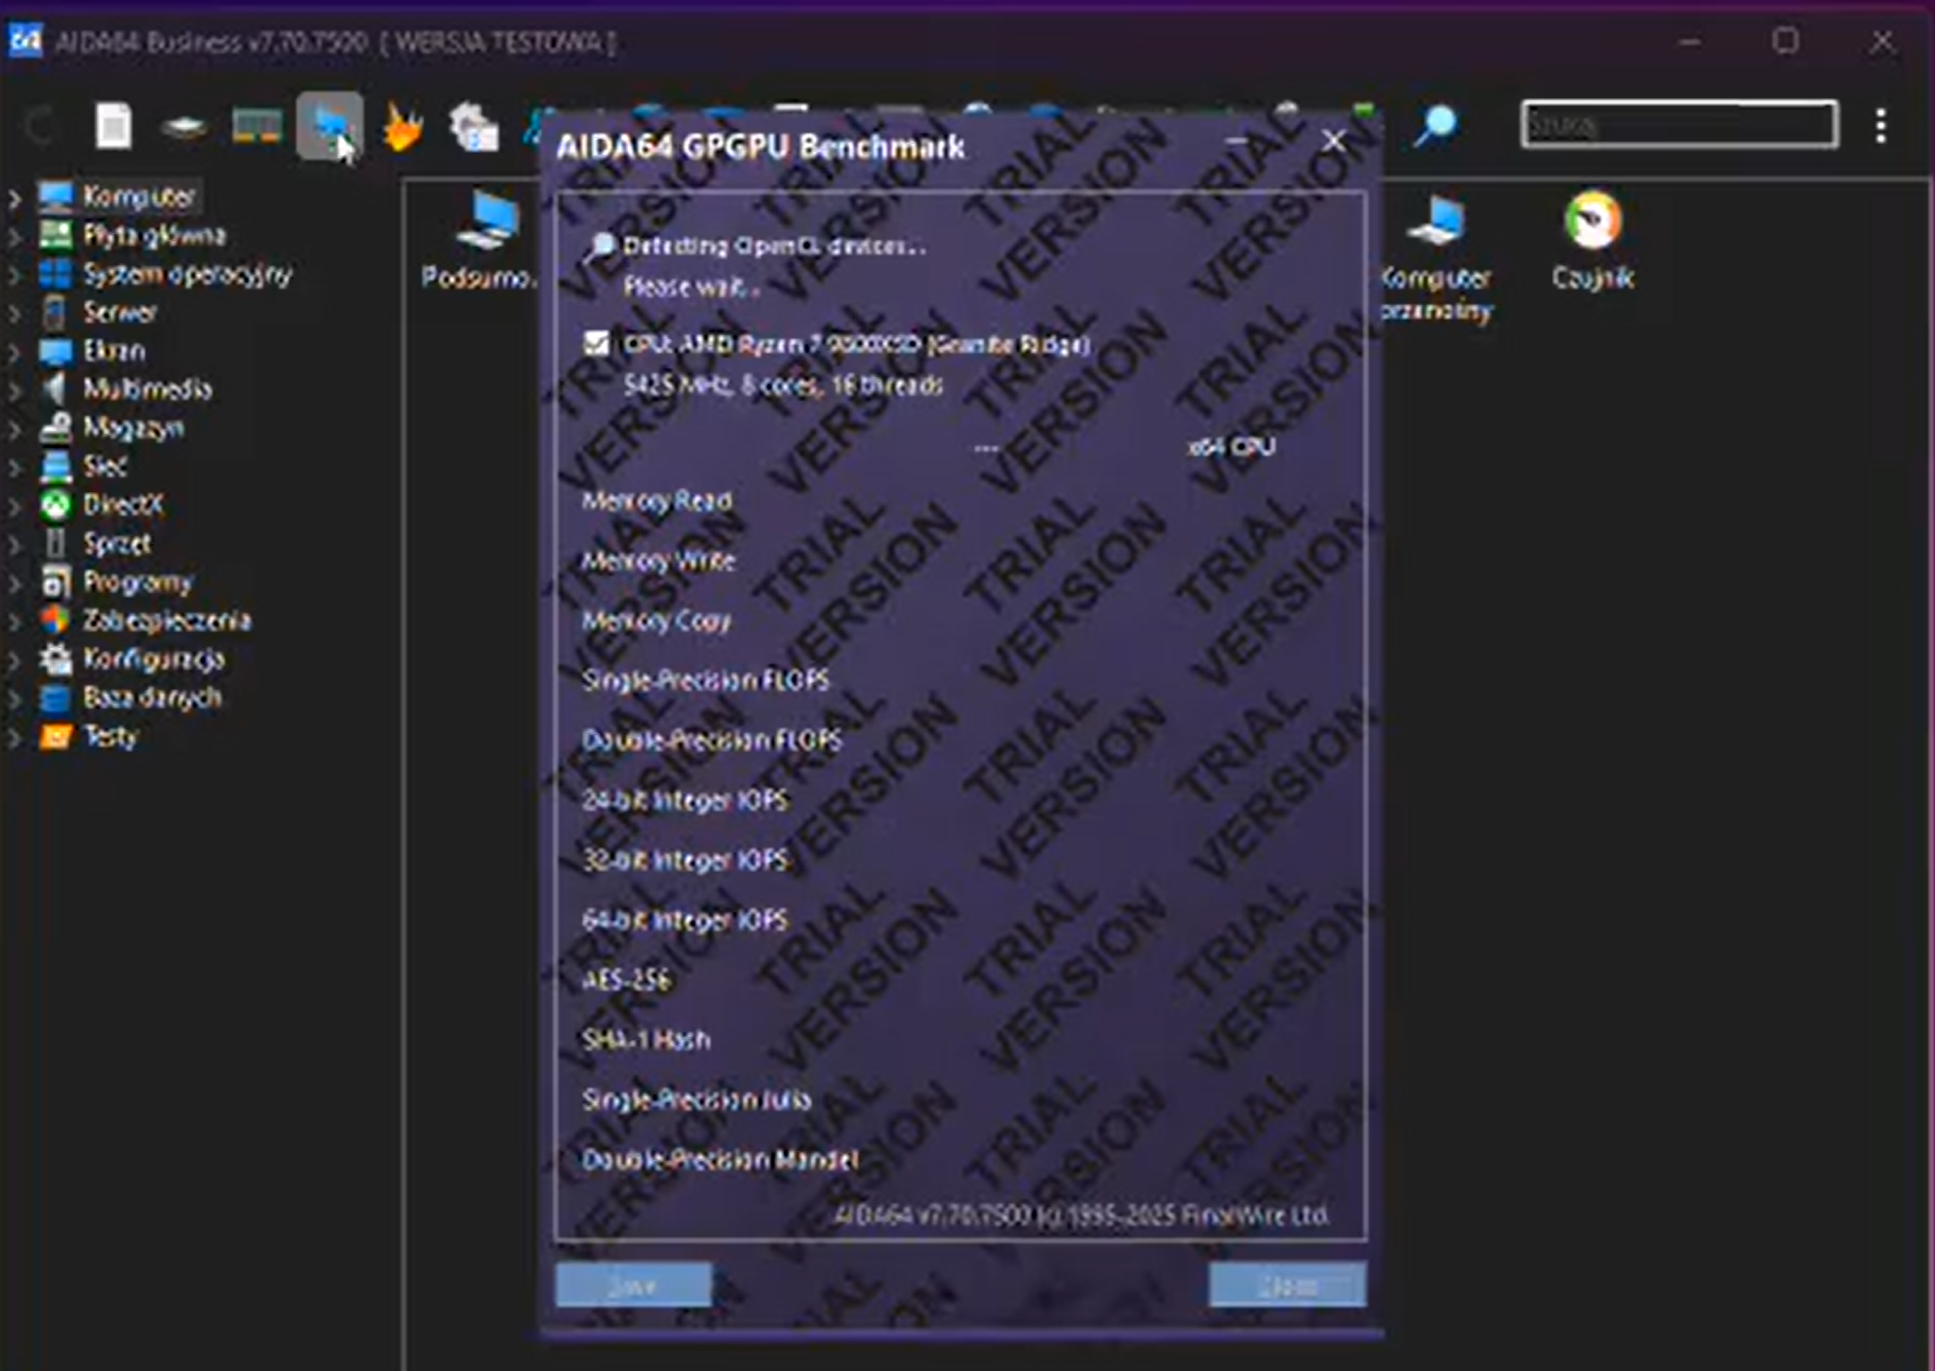Expand the Komputer tree node
This screenshot has width=1935, height=1371.
15,198
